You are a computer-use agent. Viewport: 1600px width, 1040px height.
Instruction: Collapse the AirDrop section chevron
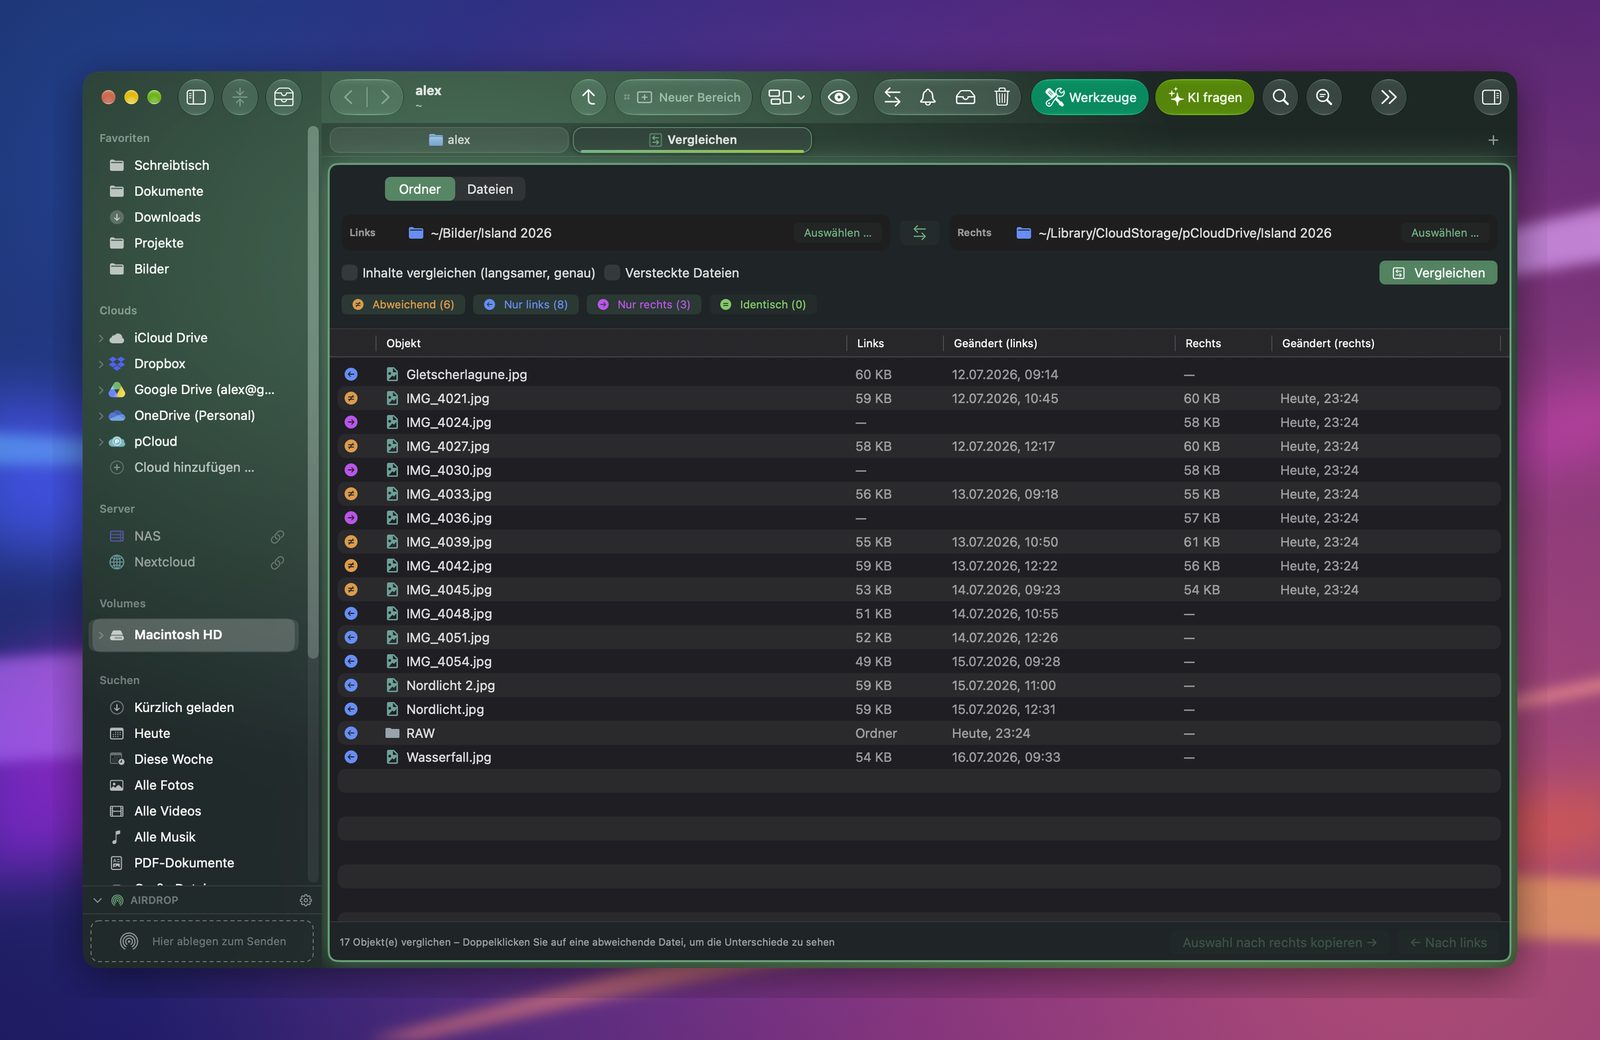(98, 900)
